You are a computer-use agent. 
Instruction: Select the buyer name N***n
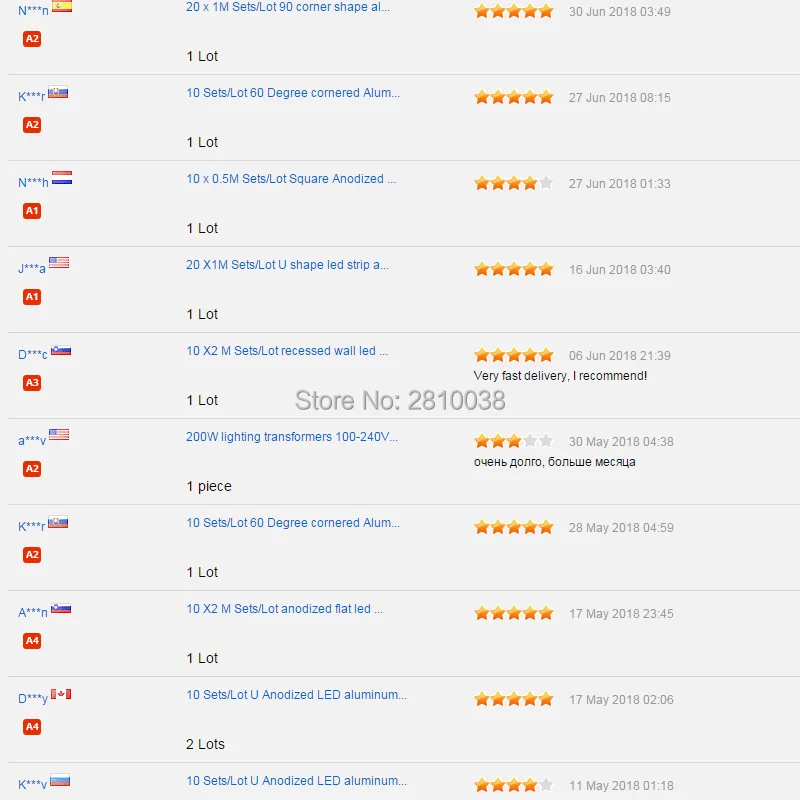(x=33, y=10)
